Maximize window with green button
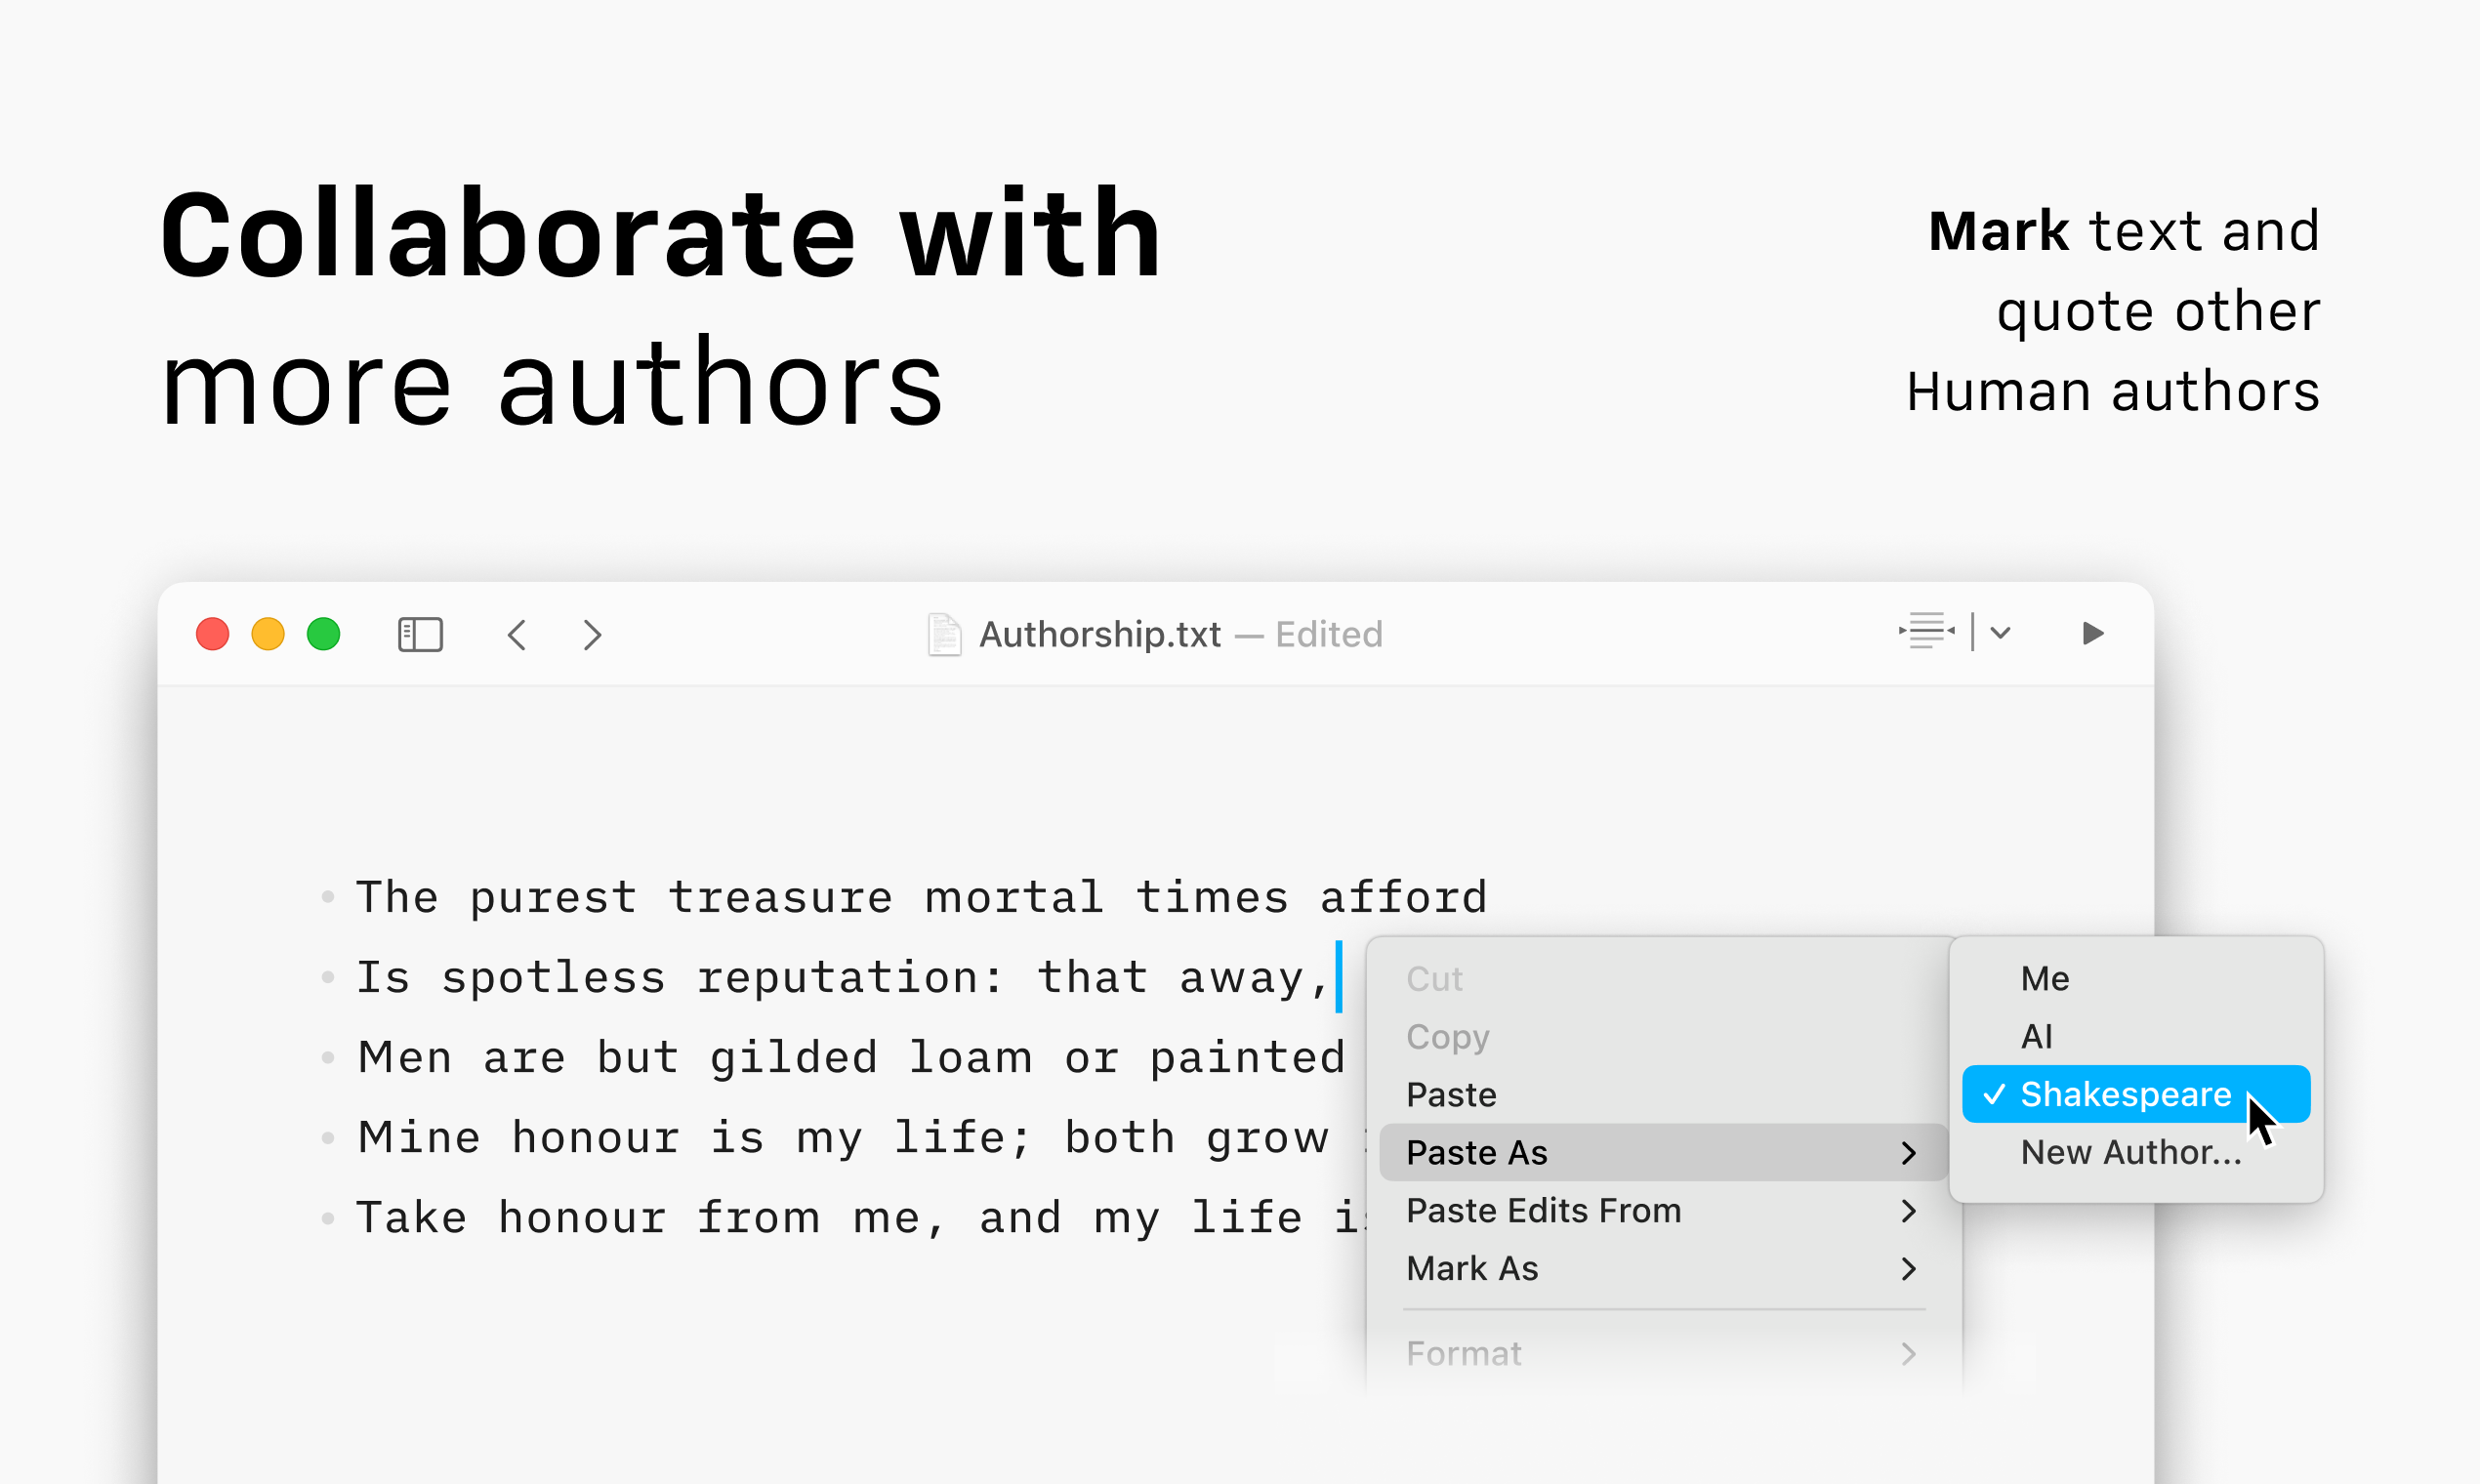The image size is (2480, 1484). (323, 634)
